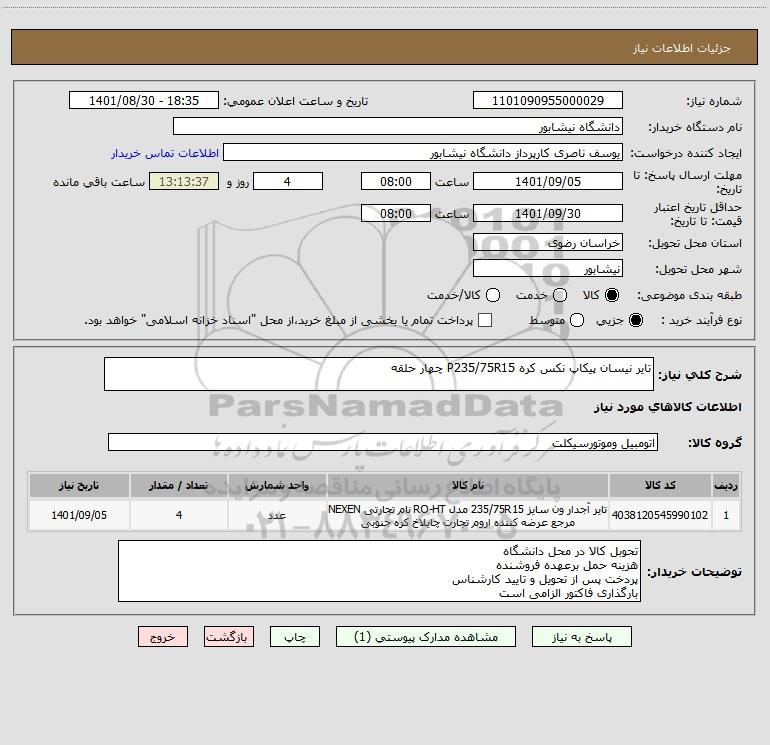This screenshot has width=770, height=745.
Task: Click row number 1 cell
Action: click(x=726, y=515)
